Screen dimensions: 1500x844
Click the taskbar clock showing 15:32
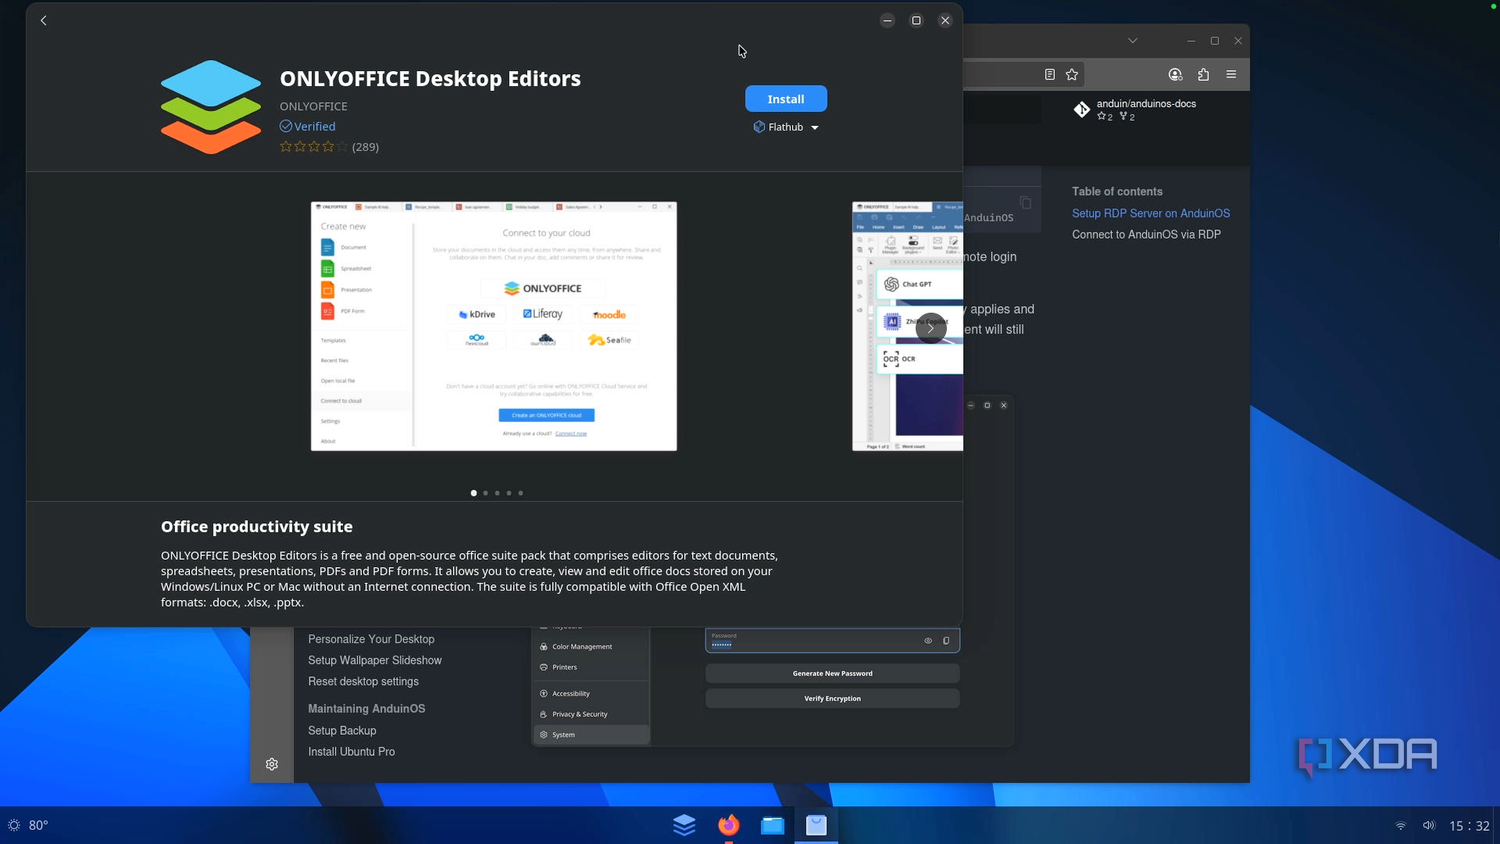coord(1470,826)
